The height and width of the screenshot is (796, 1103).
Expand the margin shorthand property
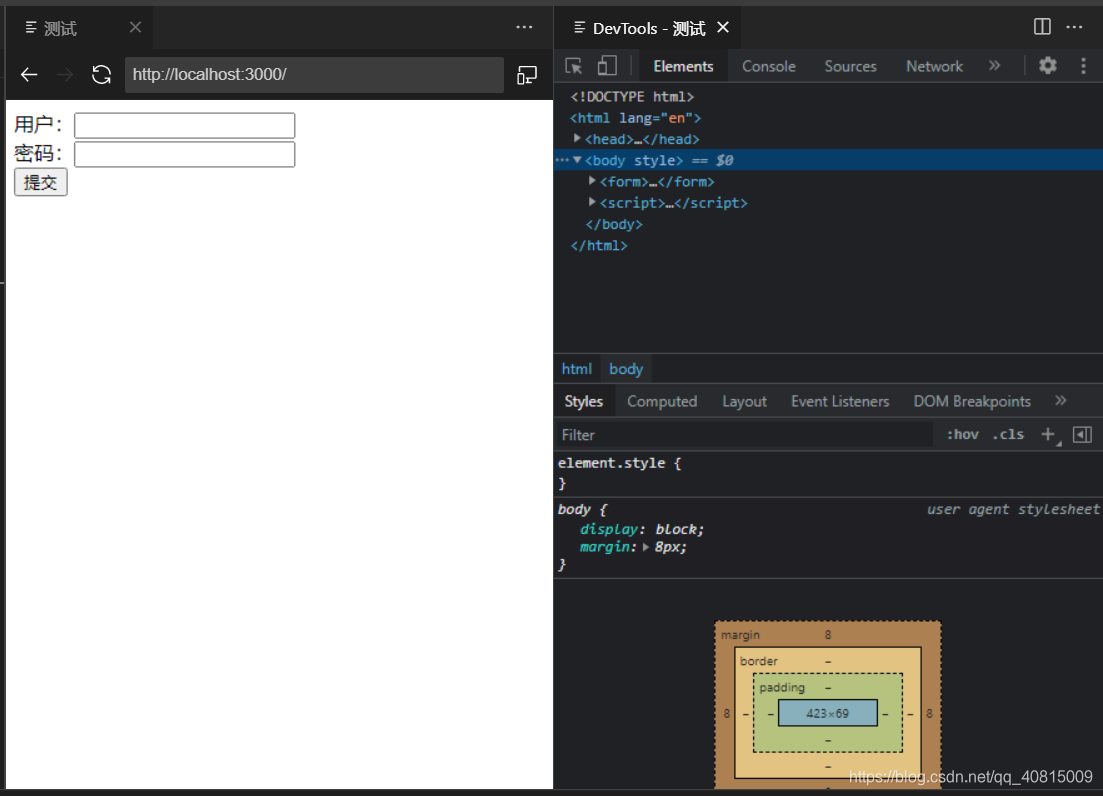[646, 547]
